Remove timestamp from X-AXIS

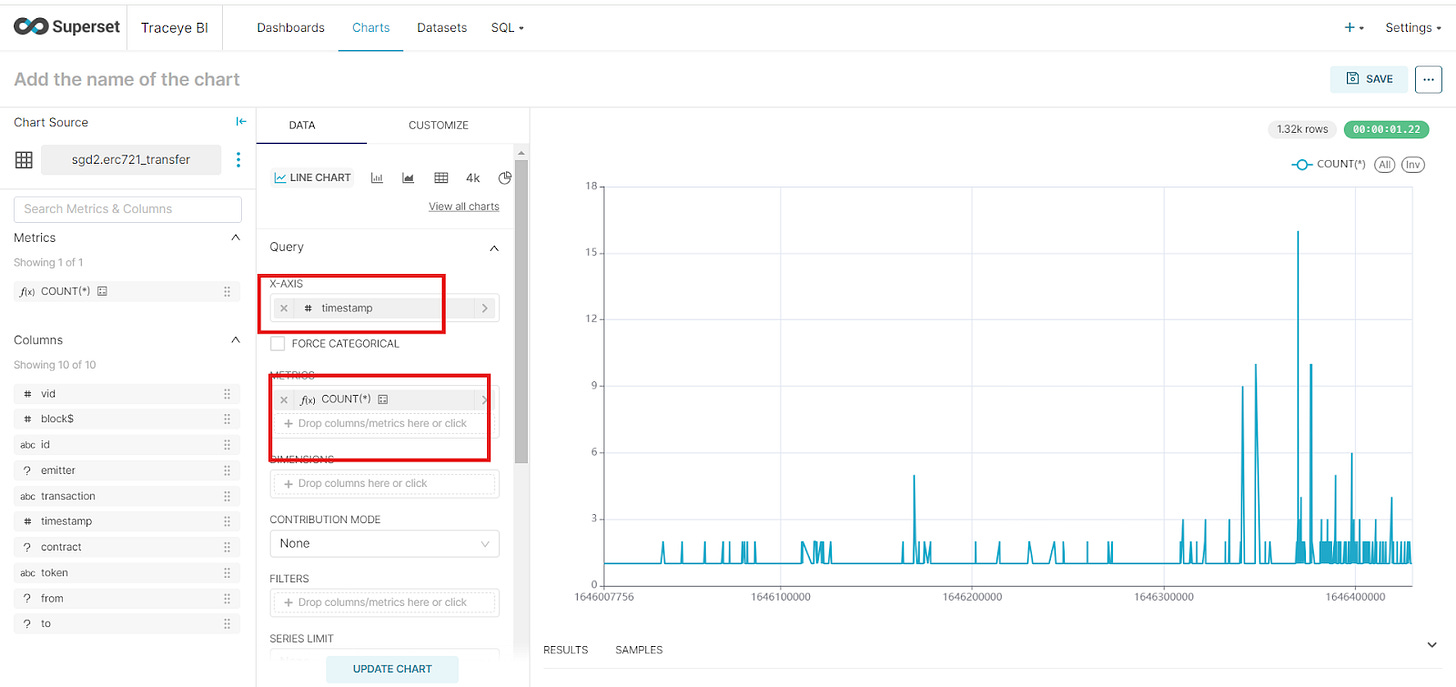pyautogui.click(x=284, y=308)
